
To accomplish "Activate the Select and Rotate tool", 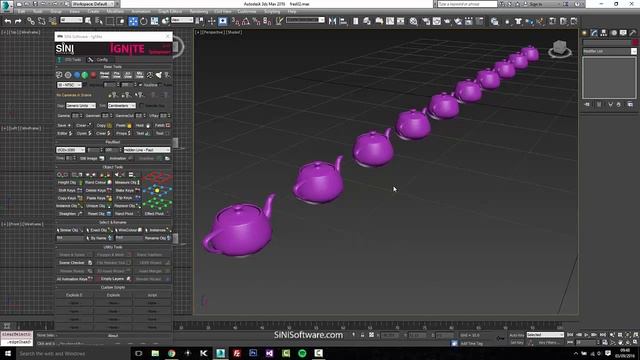I will click(x=144, y=21).
